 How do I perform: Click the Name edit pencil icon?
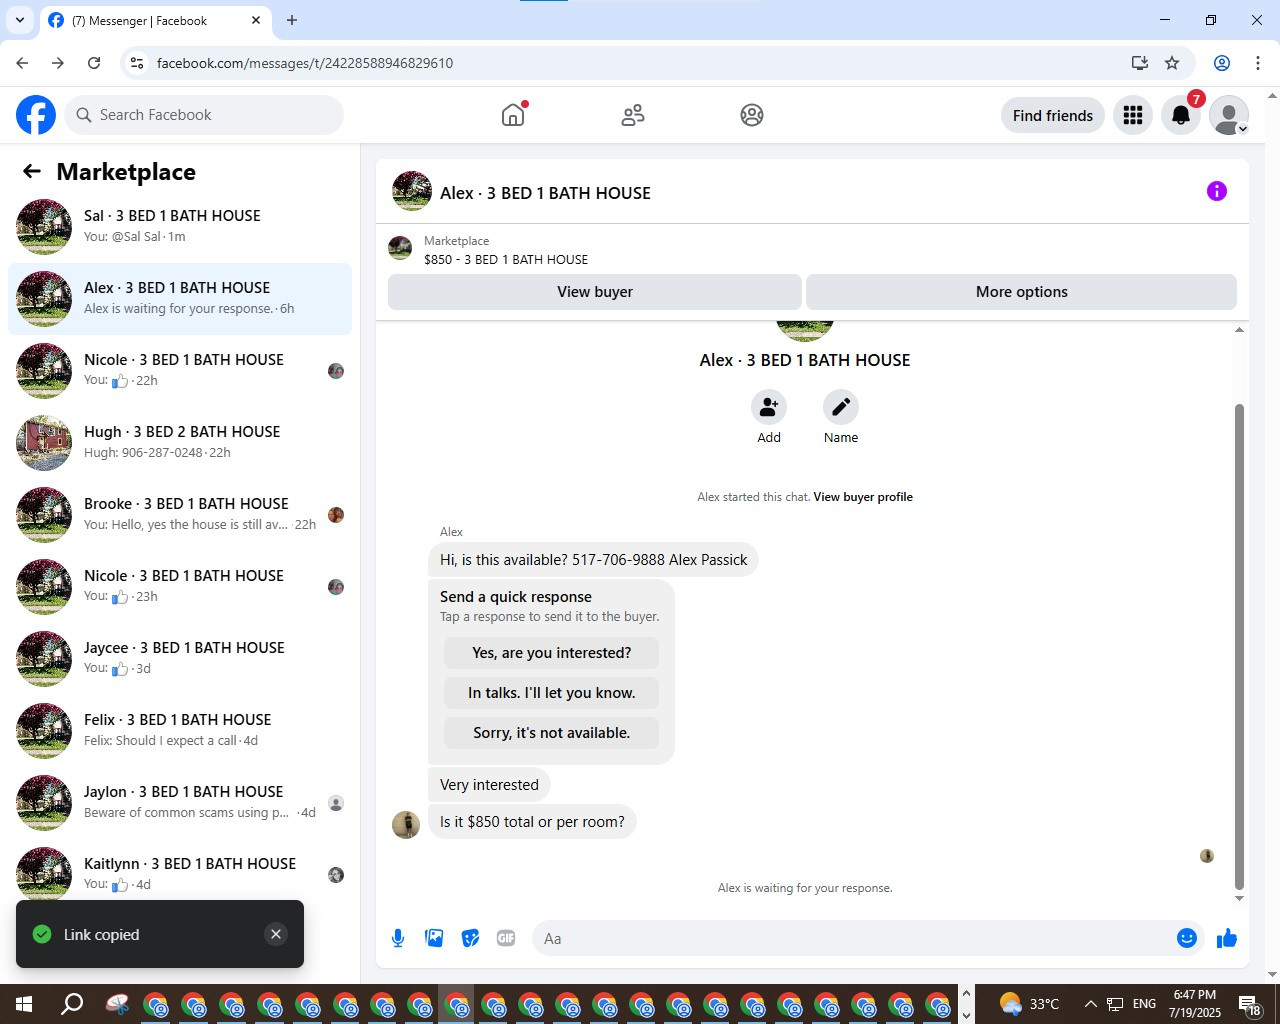[841, 407]
